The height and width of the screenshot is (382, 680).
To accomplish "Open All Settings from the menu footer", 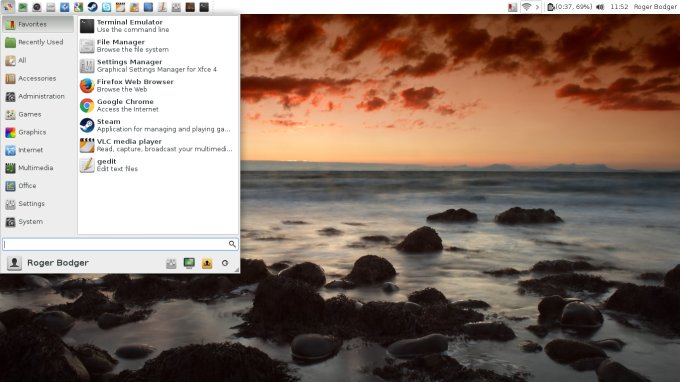I will tap(171, 263).
